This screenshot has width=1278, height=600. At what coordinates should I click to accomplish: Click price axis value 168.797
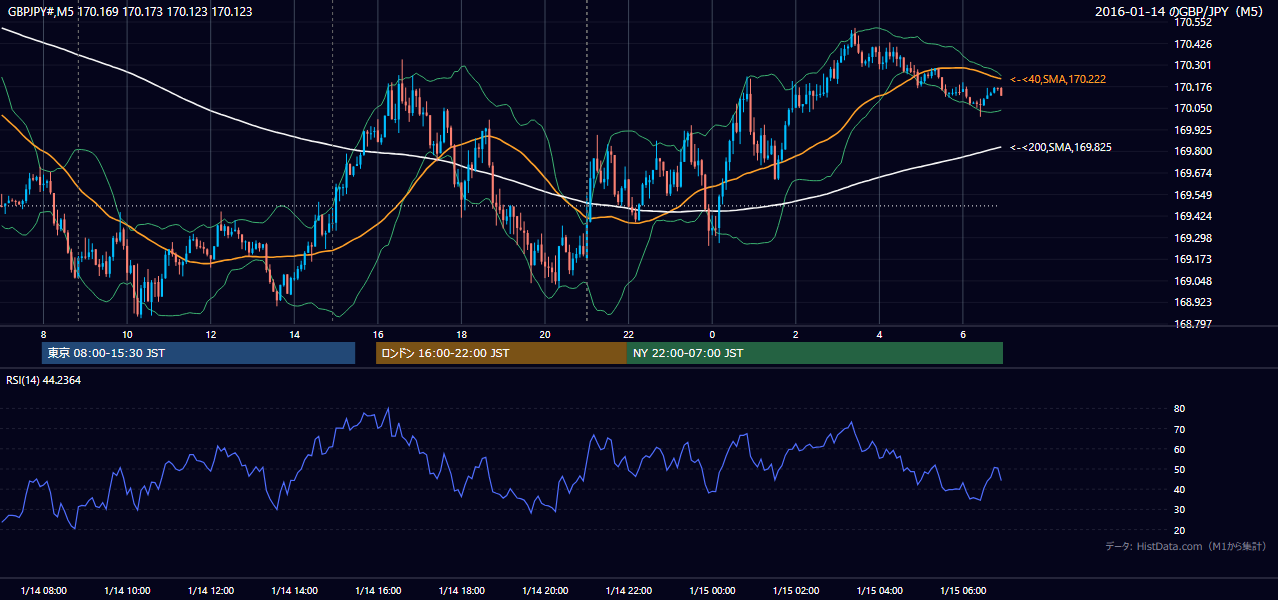(x=1193, y=324)
